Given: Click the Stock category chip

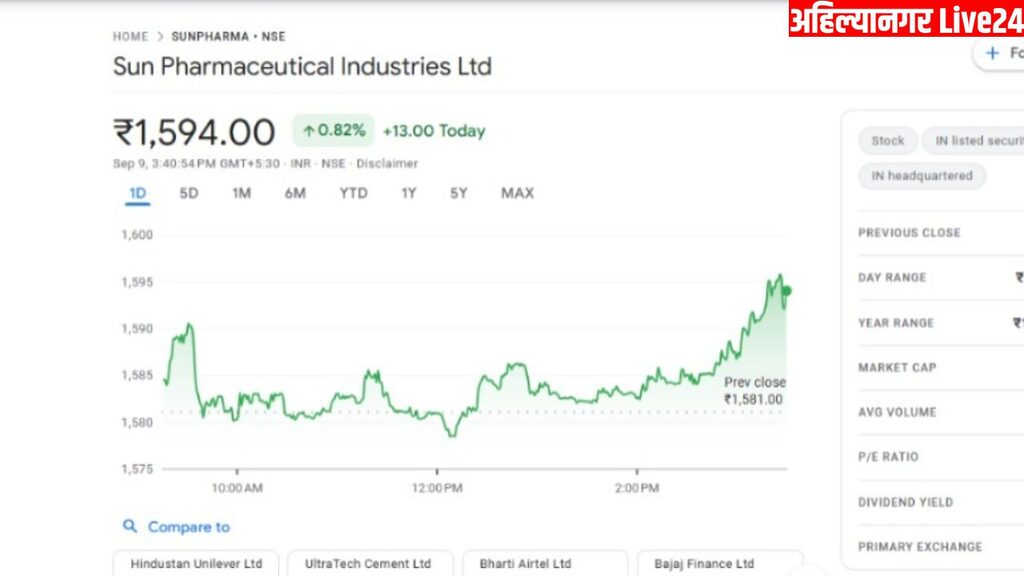Looking at the screenshot, I should [887, 141].
